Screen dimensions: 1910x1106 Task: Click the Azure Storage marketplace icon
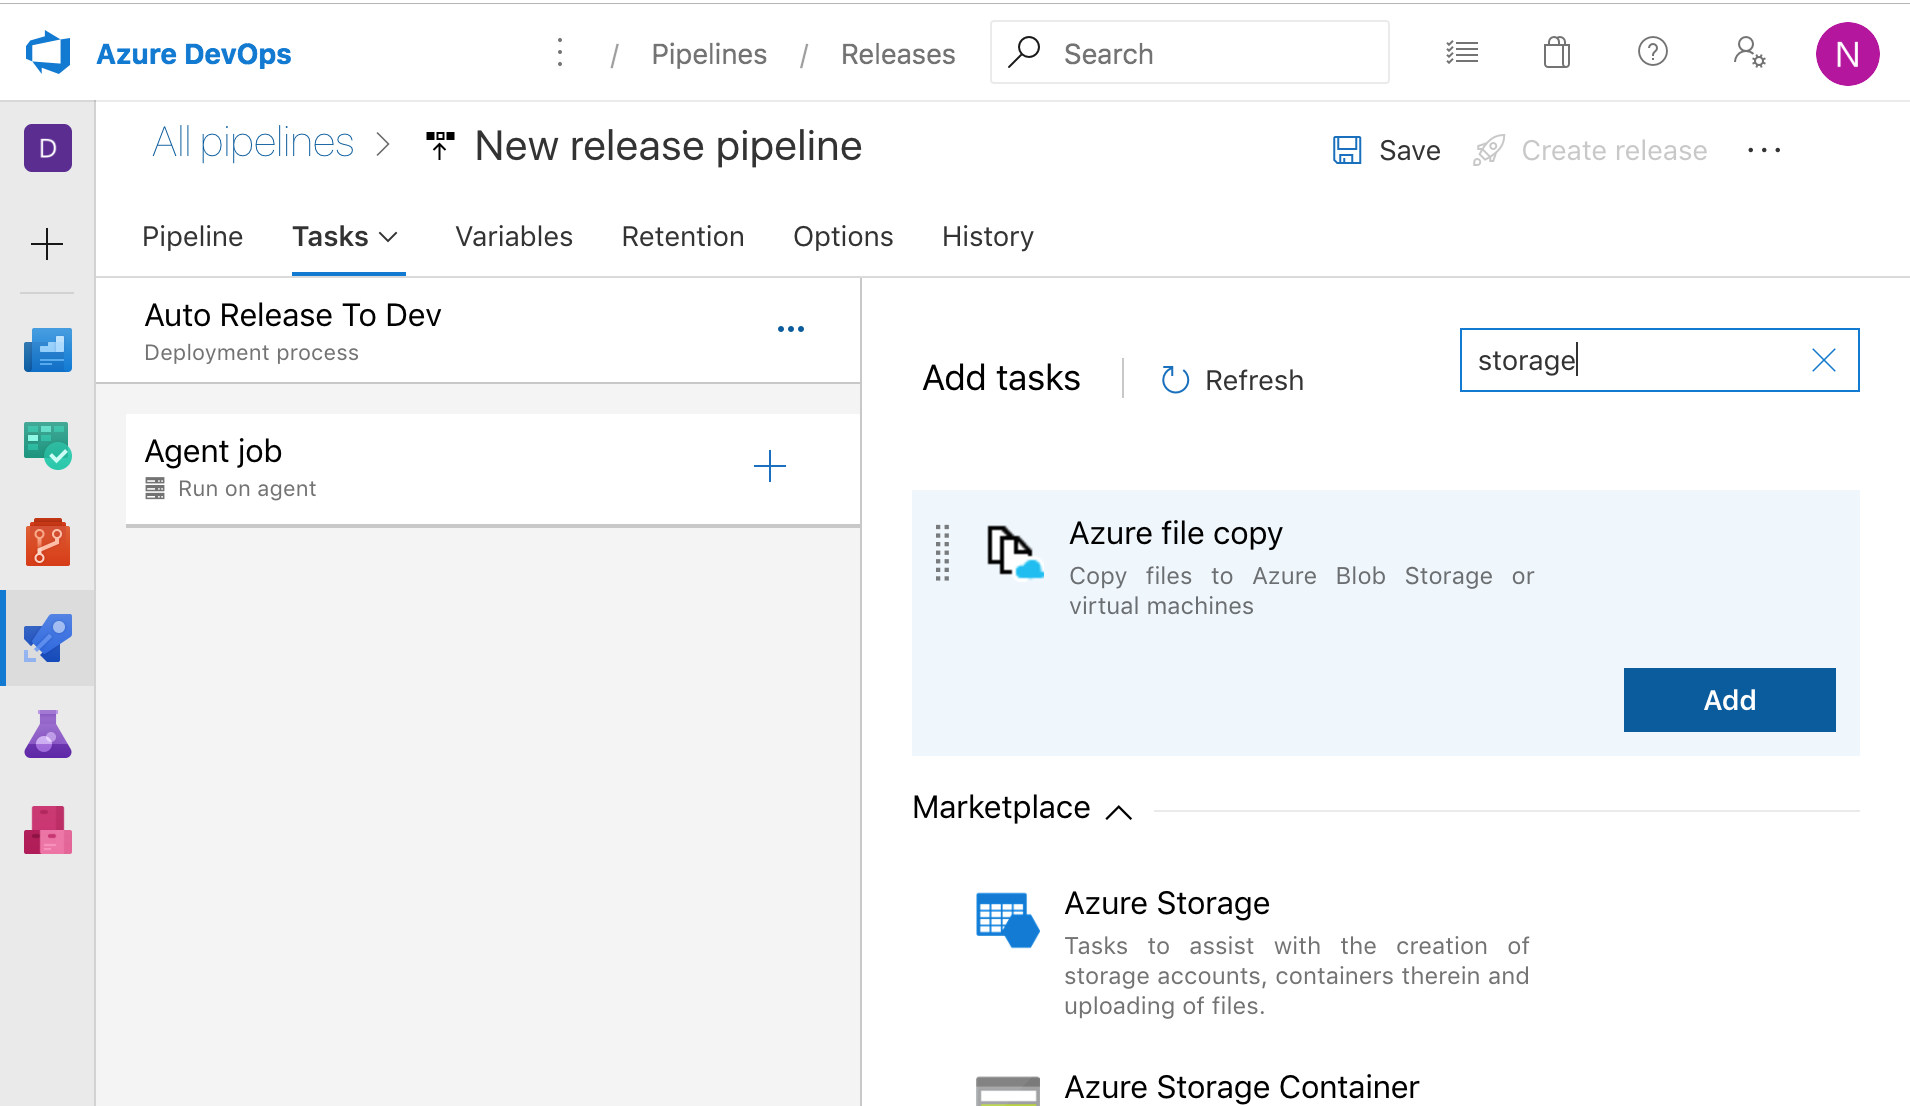1007,920
